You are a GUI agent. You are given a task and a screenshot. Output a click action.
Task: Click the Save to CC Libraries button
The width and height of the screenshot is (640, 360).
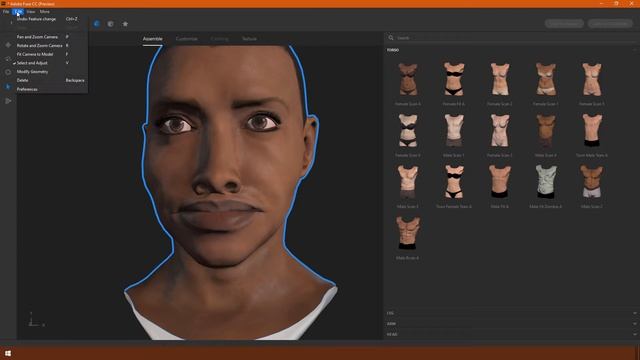click(610, 24)
